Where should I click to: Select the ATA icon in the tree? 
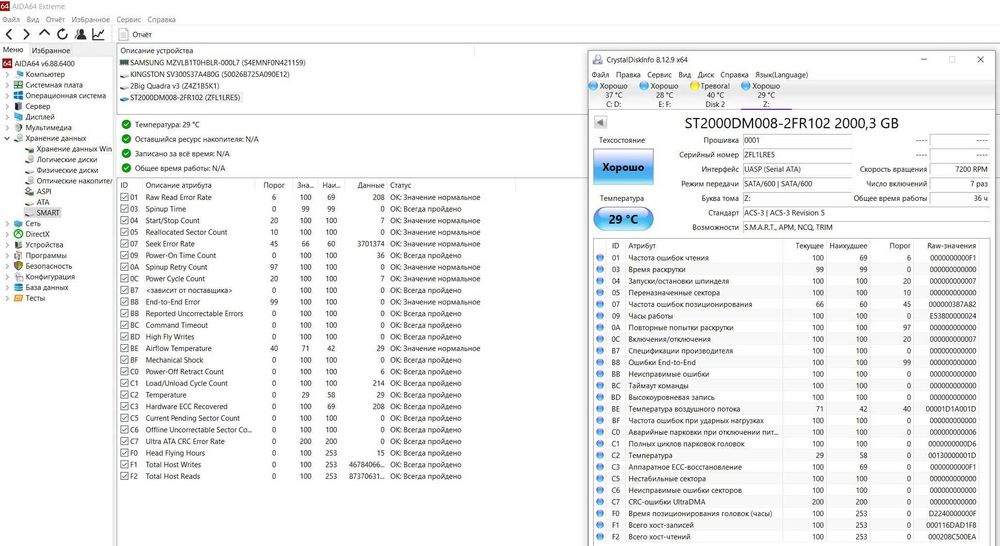[x=29, y=202]
